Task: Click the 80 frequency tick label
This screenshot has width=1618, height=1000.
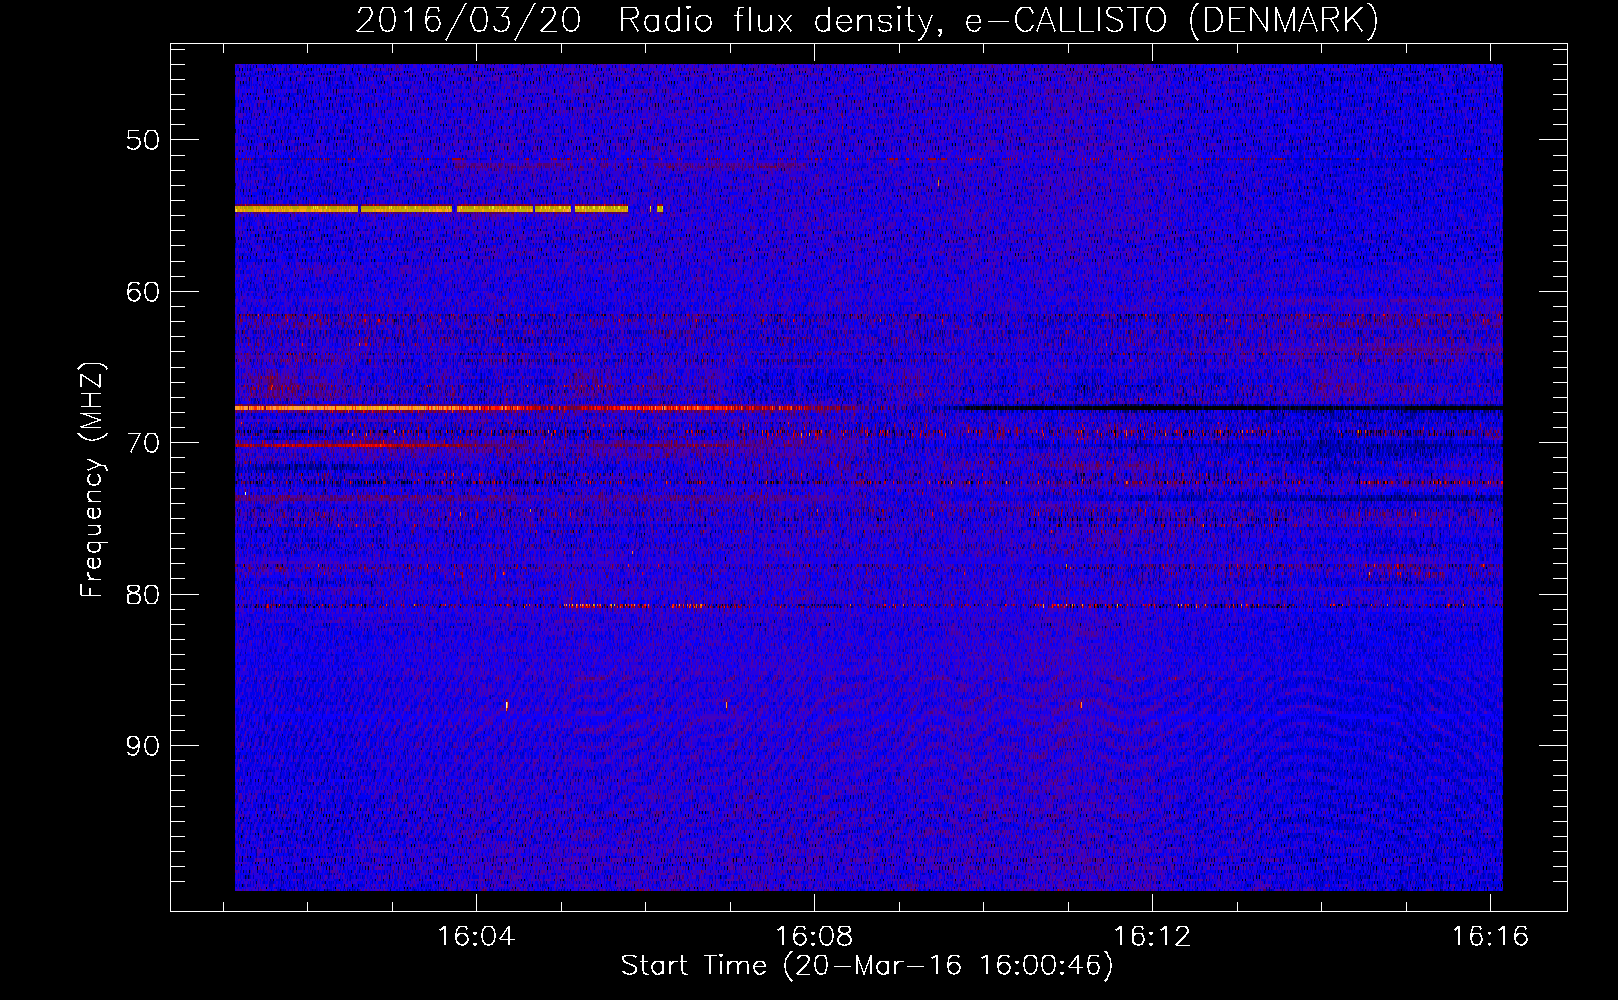Action: point(143,595)
